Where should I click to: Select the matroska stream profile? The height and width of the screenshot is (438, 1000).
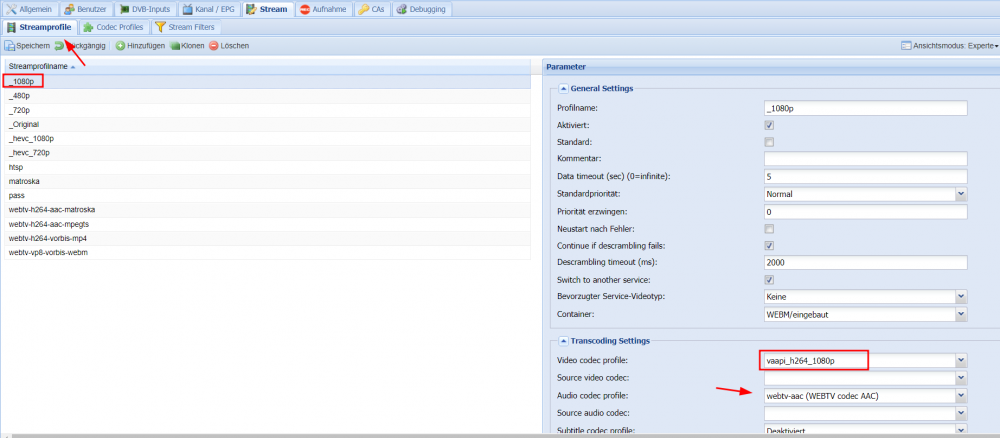(267, 181)
